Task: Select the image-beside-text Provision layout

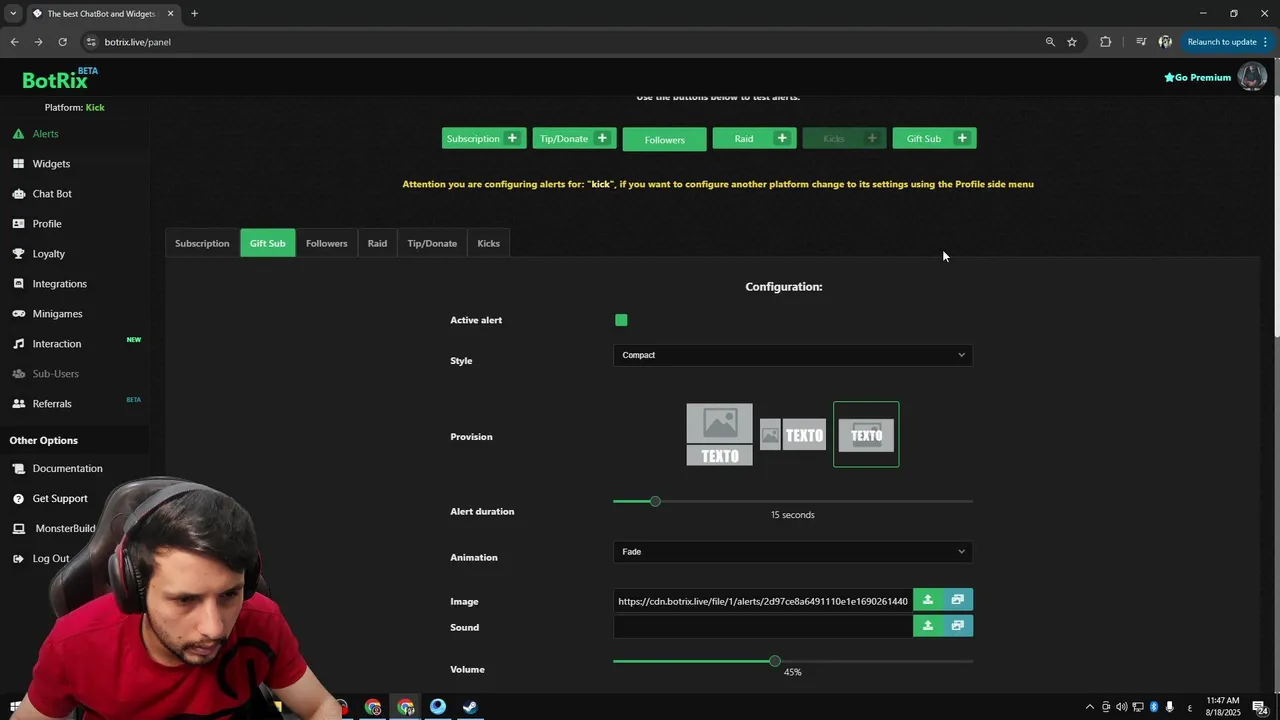Action: tap(793, 435)
